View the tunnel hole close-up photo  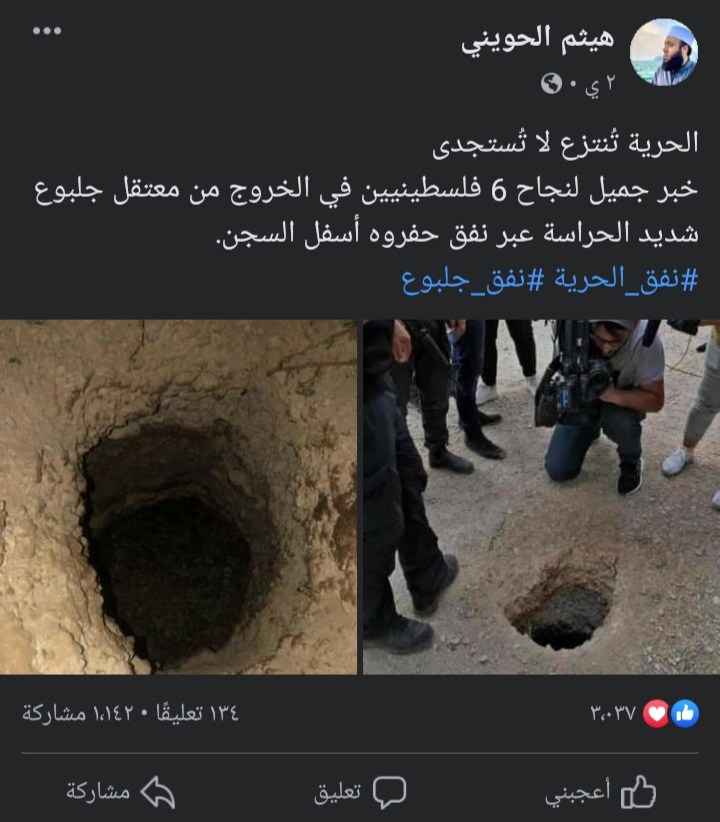pyautogui.click(x=178, y=497)
